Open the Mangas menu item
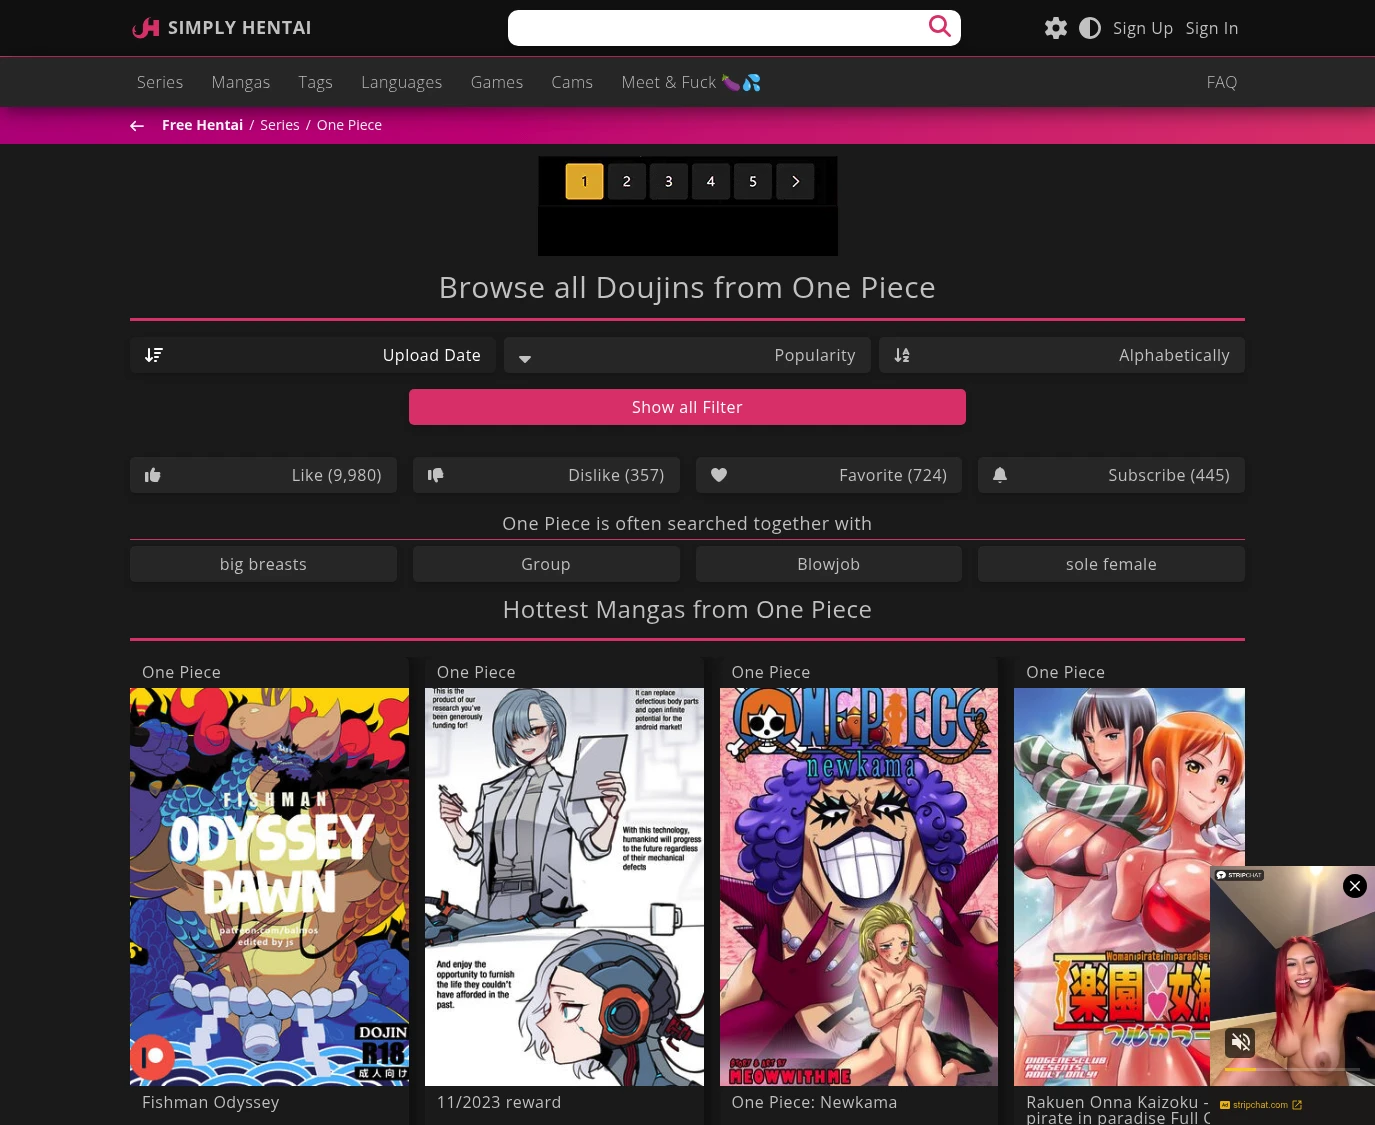Viewport: 1375px width, 1125px height. tap(241, 82)
